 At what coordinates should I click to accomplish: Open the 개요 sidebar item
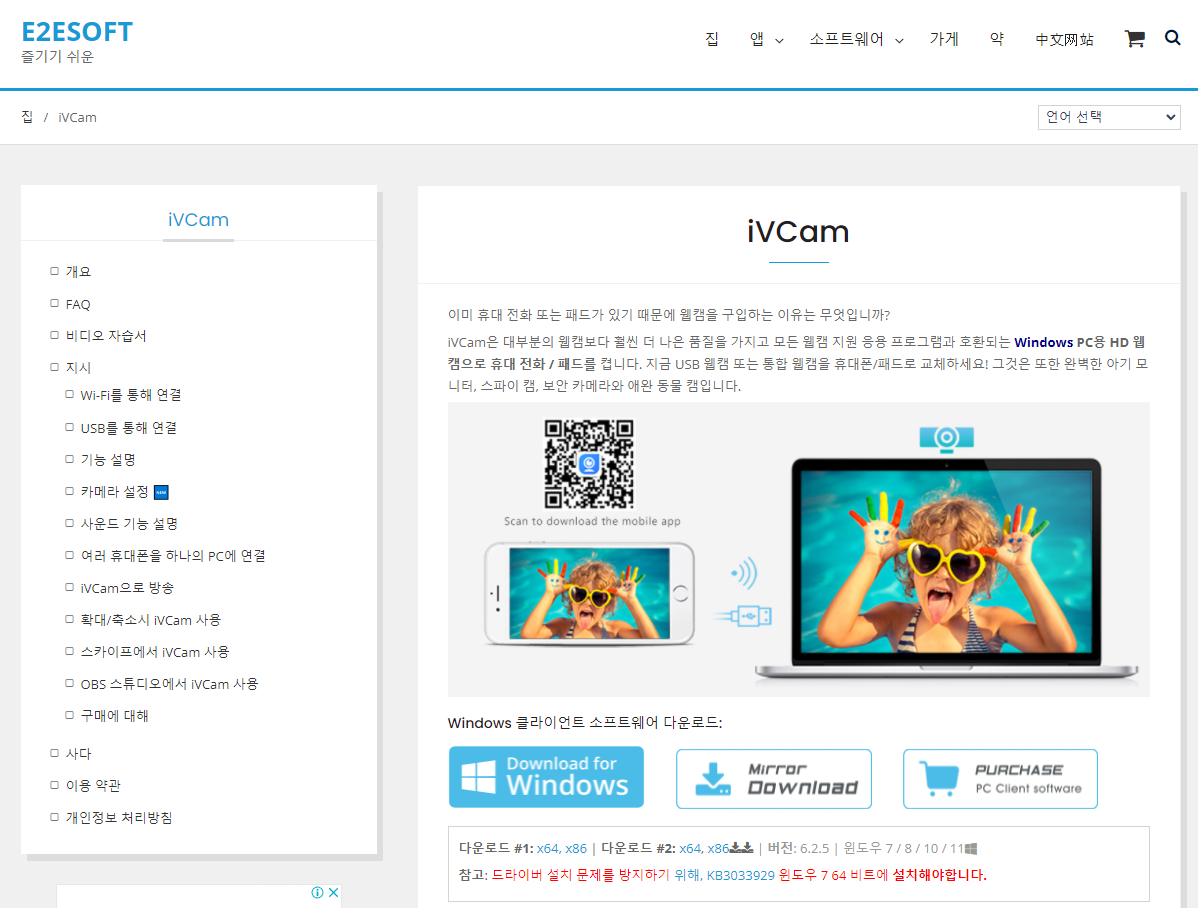coord(78,272)
